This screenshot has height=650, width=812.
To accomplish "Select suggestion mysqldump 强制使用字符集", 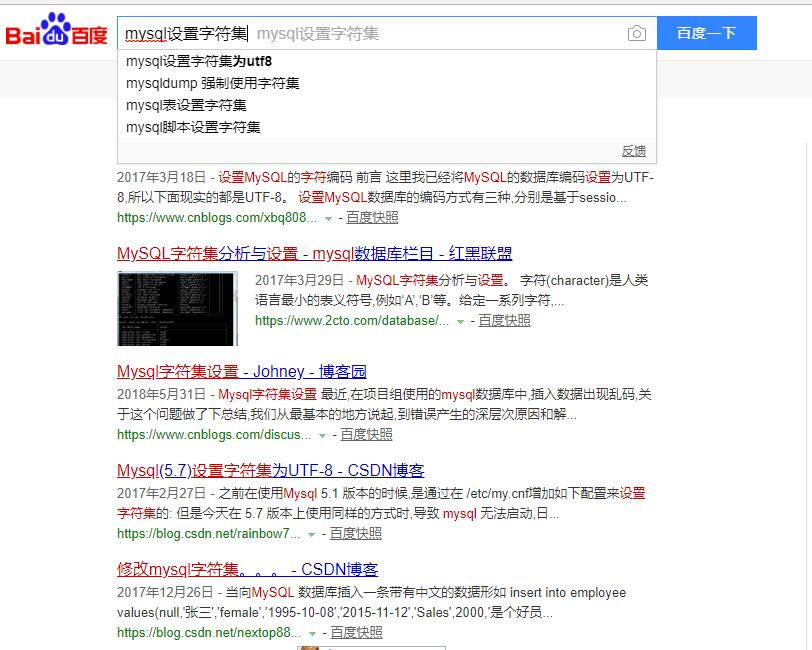I will [386, 83].
